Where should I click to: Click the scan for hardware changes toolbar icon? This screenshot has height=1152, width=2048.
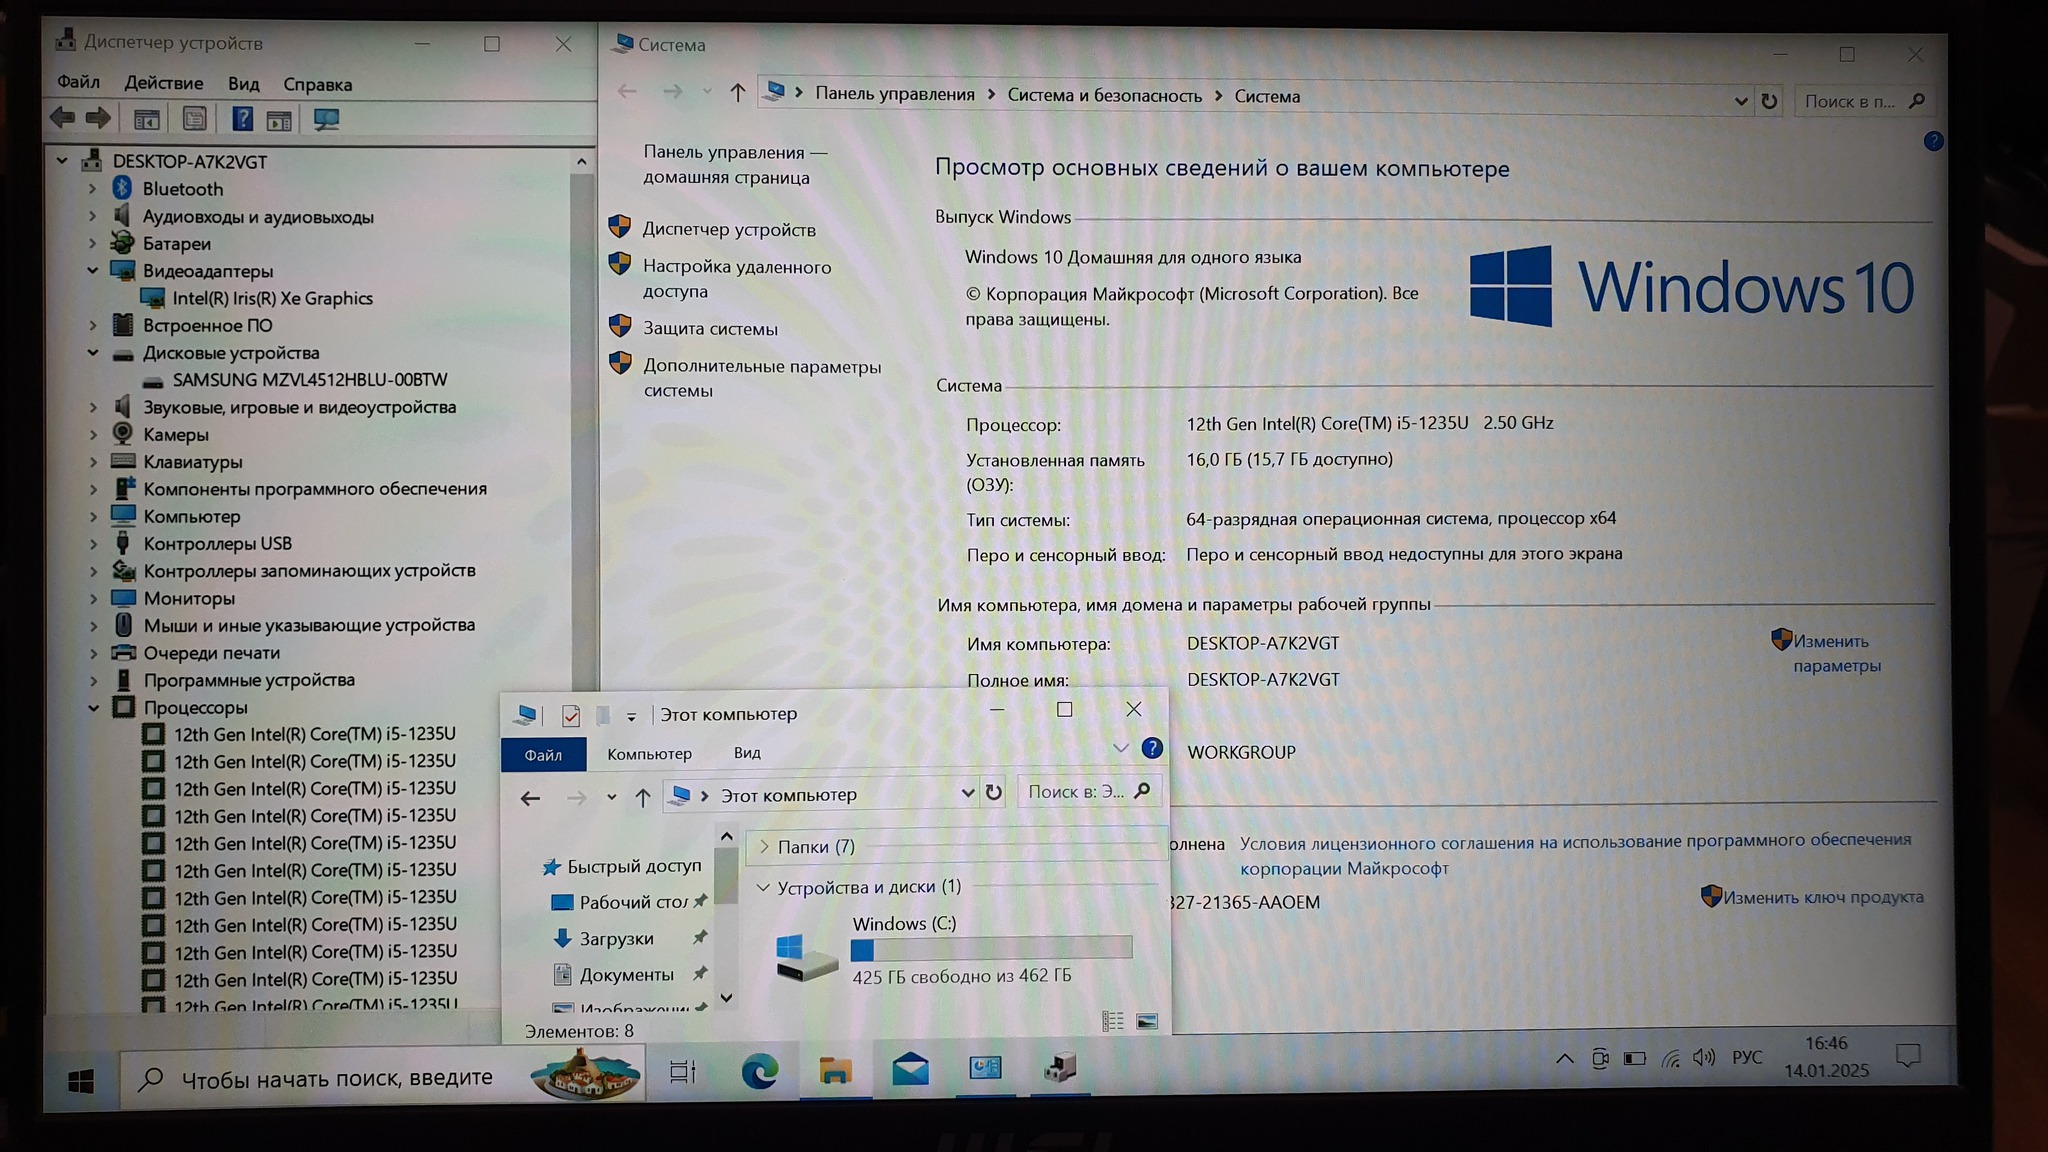[326, 120]
